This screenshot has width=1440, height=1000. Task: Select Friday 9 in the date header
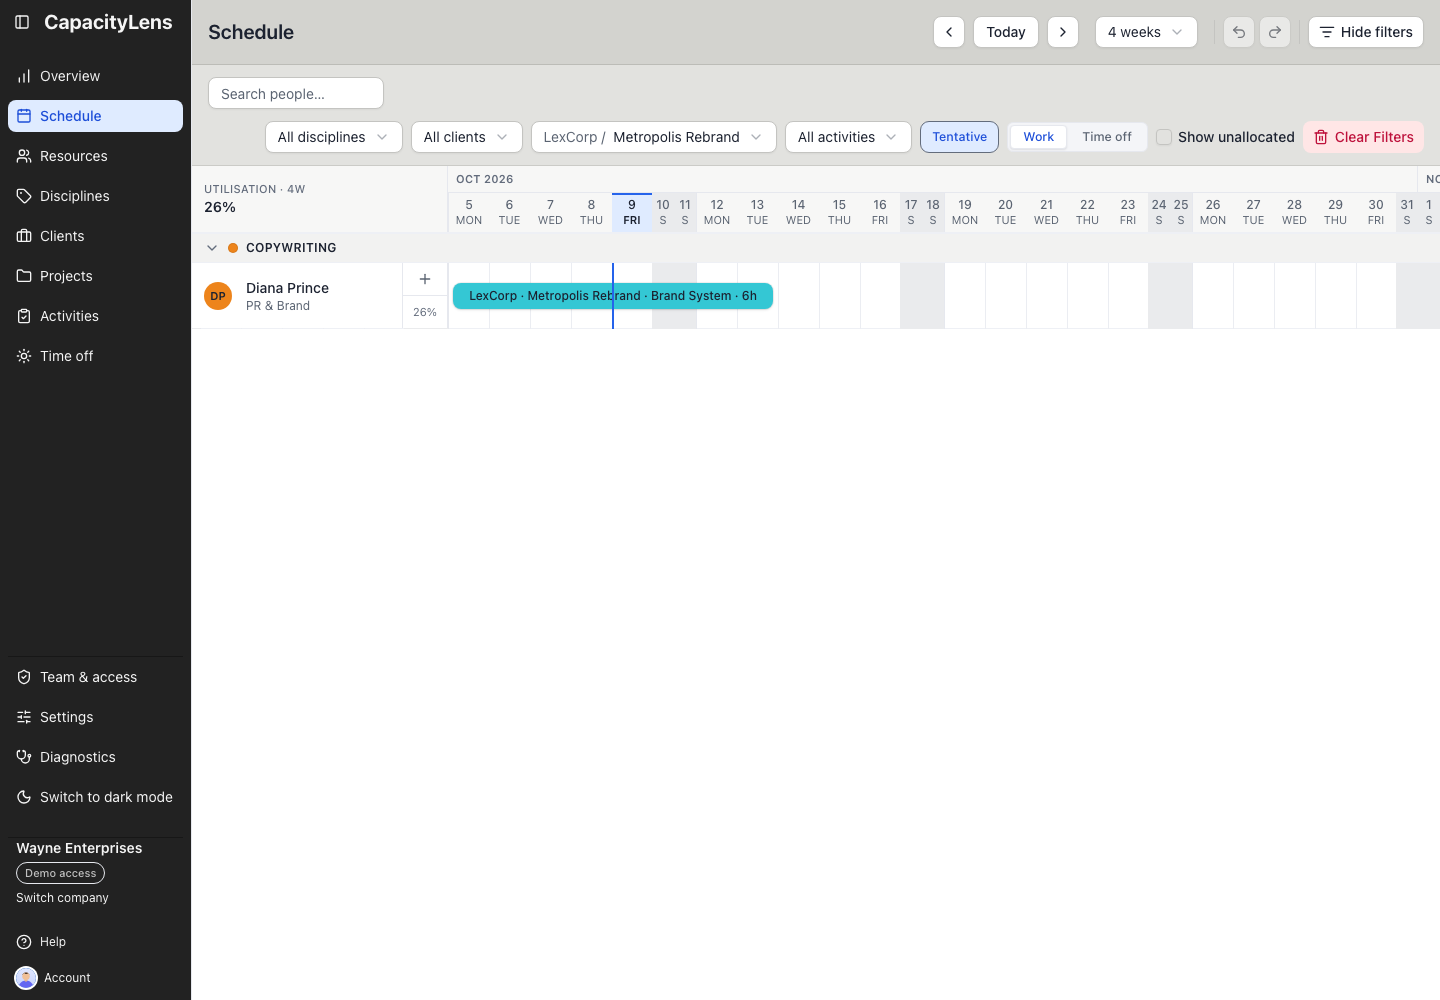632,212
